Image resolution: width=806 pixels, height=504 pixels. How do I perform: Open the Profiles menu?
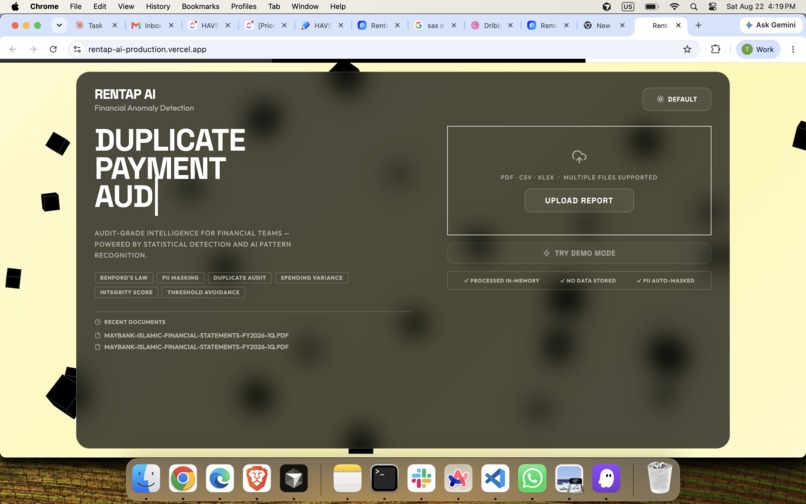pos(244,7)
